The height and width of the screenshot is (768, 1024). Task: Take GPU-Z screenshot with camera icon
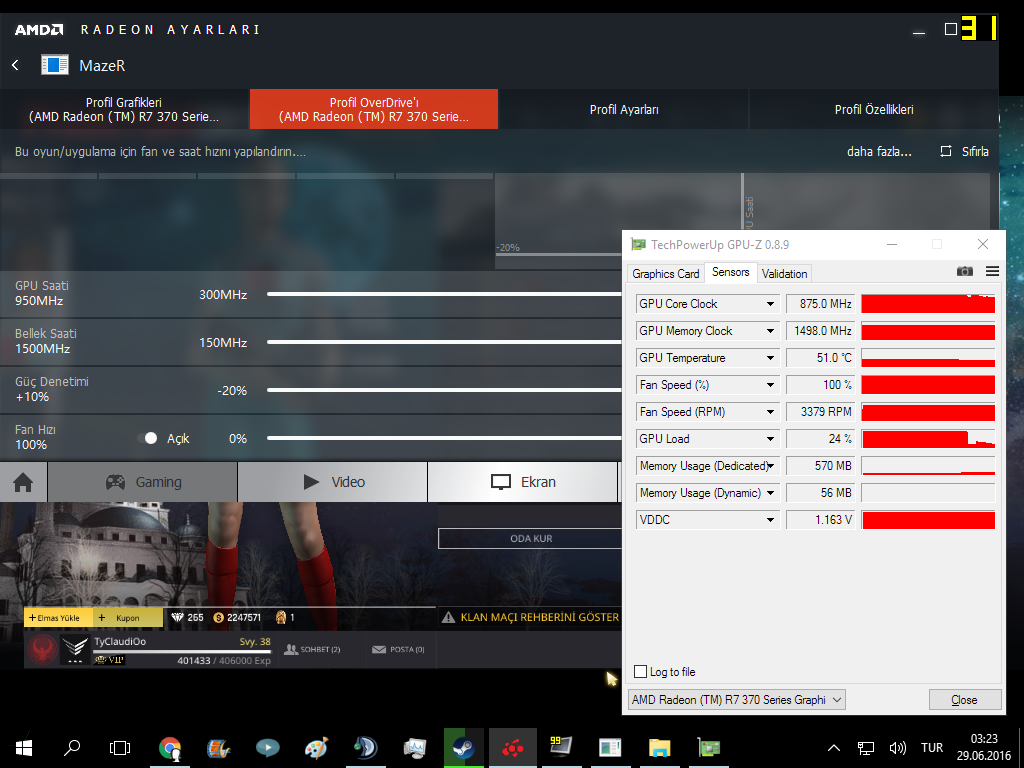click(x=965, y=271)
